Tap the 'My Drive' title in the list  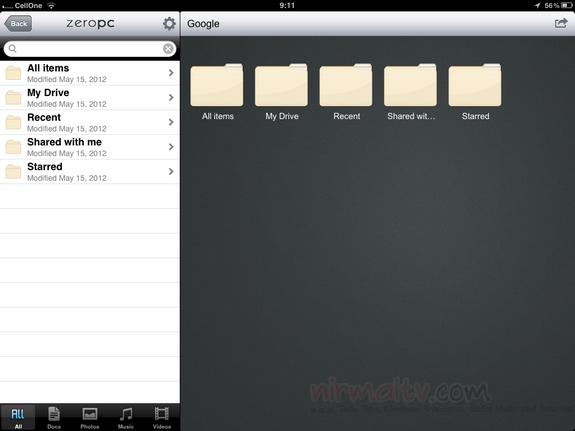click(x=48, y=93)
